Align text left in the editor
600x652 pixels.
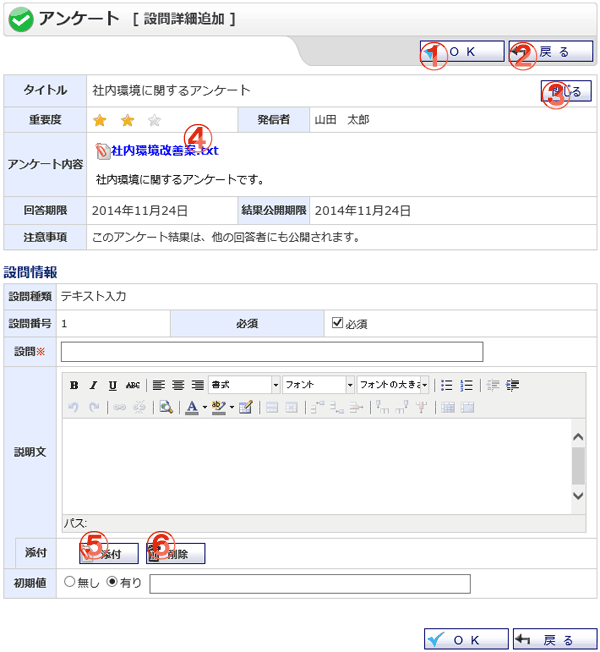pos(158,385)
